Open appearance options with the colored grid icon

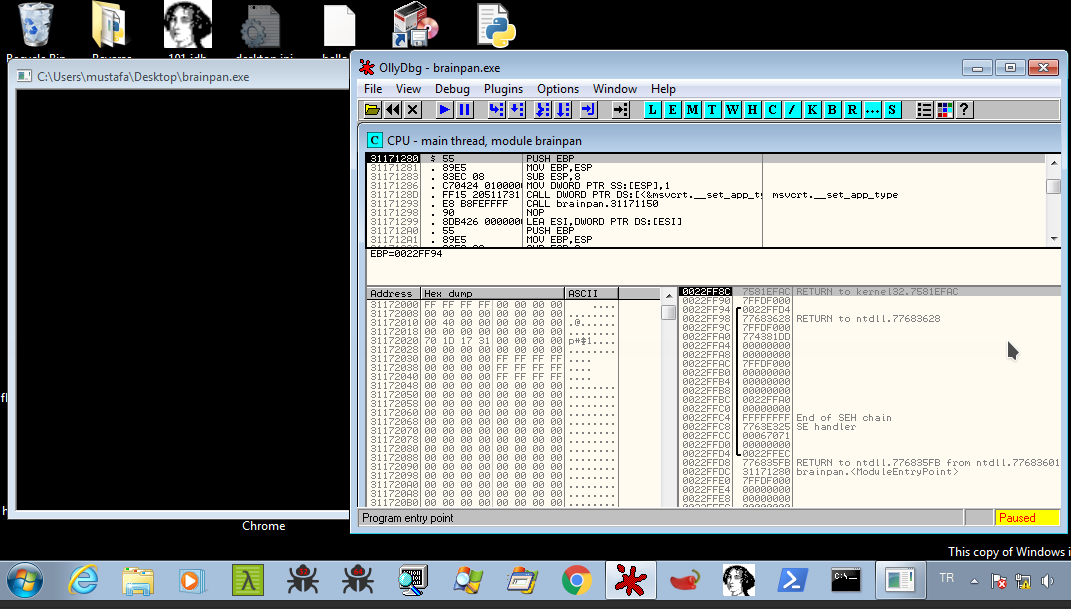pyautogui.click(x=945, y=110)
